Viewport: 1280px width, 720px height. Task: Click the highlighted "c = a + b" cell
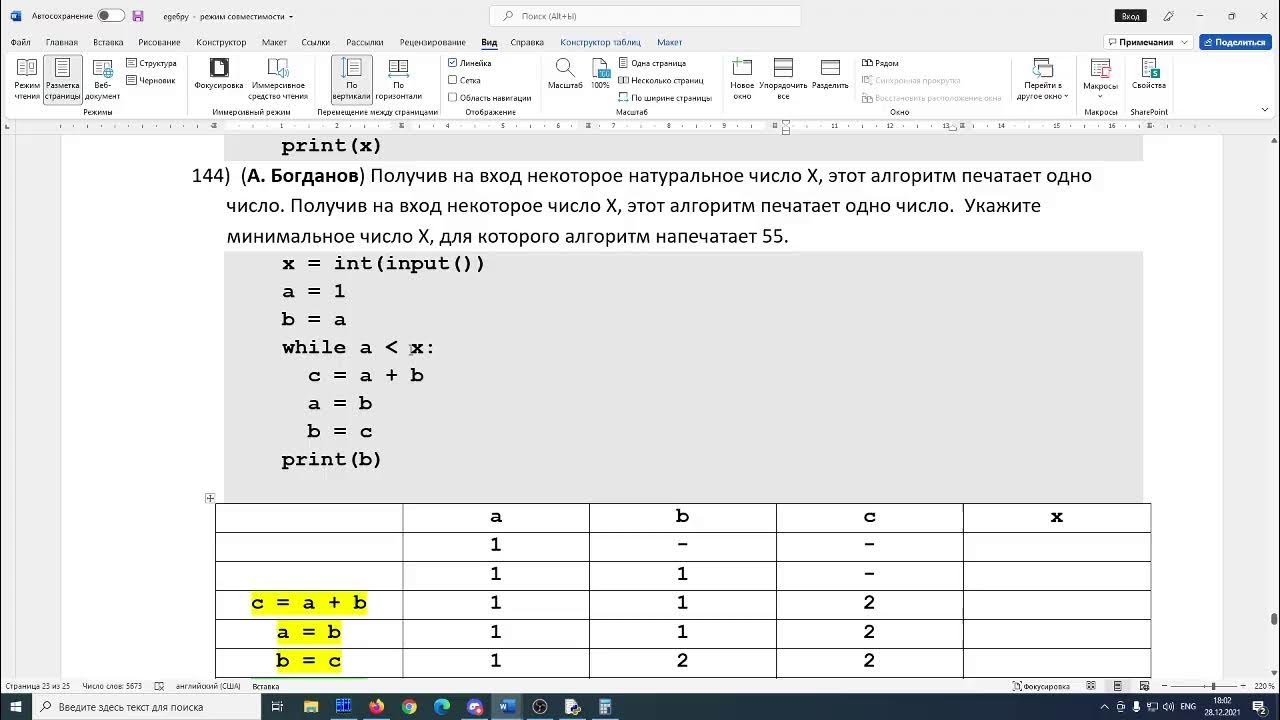(x=309, y=603)
